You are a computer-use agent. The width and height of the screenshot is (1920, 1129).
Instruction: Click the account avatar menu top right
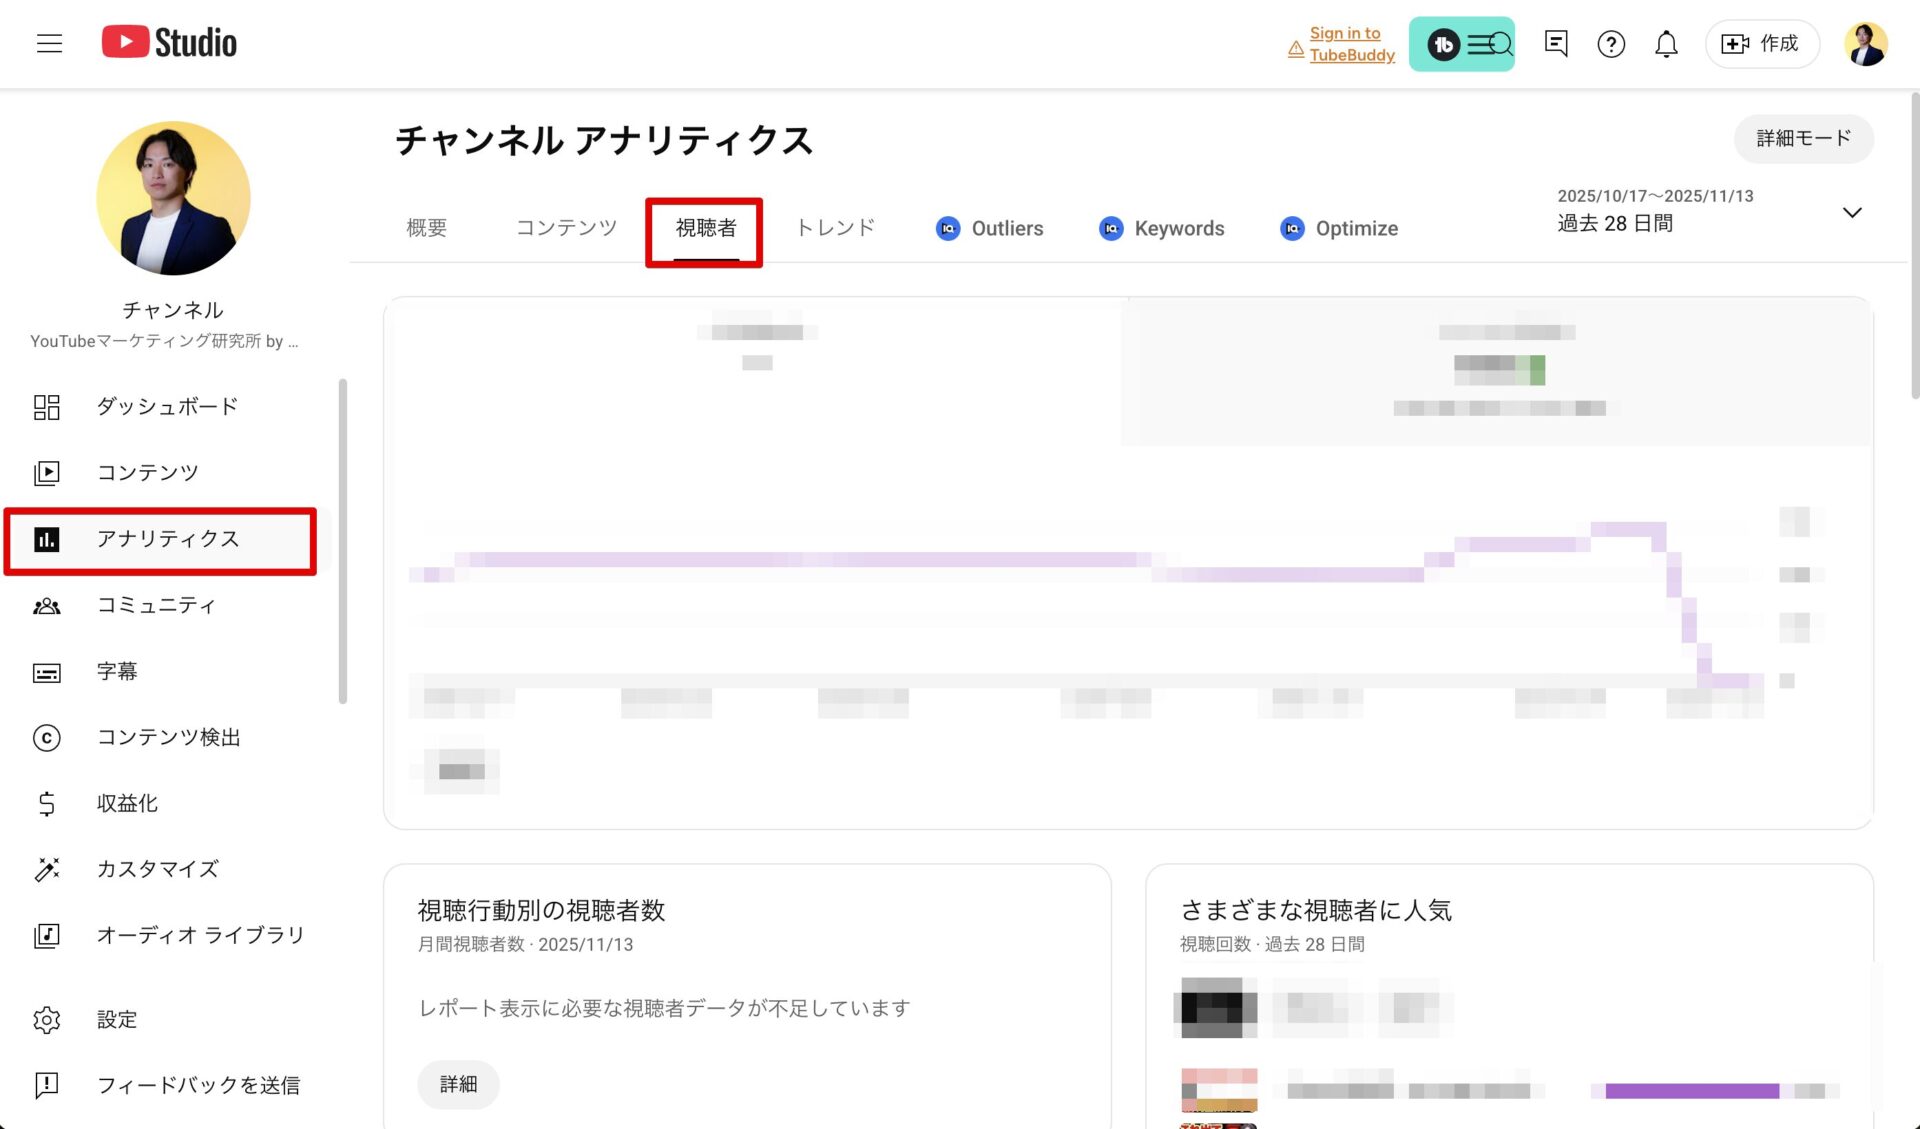point(1865,44)
